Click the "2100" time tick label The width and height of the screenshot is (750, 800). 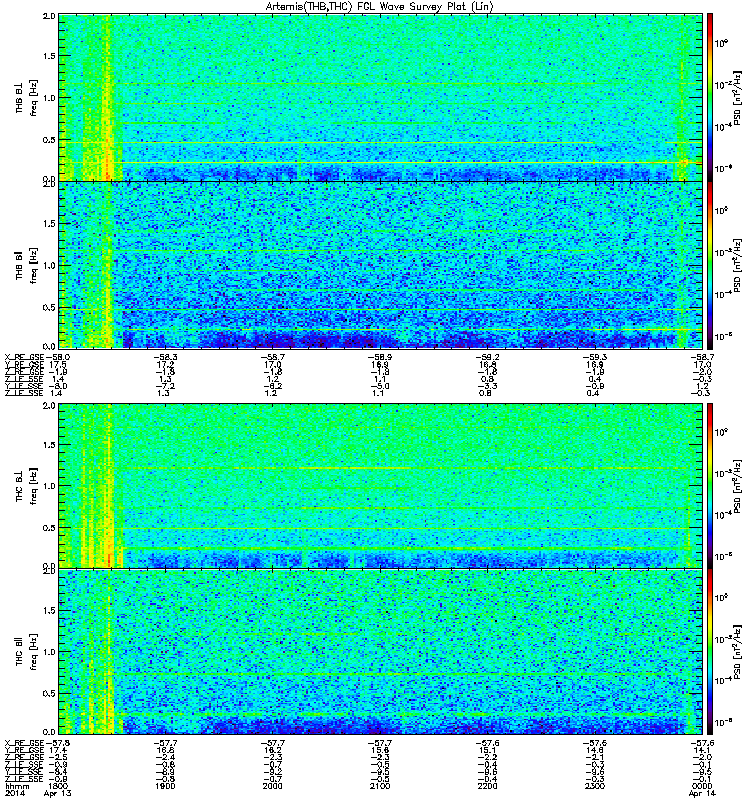[x=380, y=786]
